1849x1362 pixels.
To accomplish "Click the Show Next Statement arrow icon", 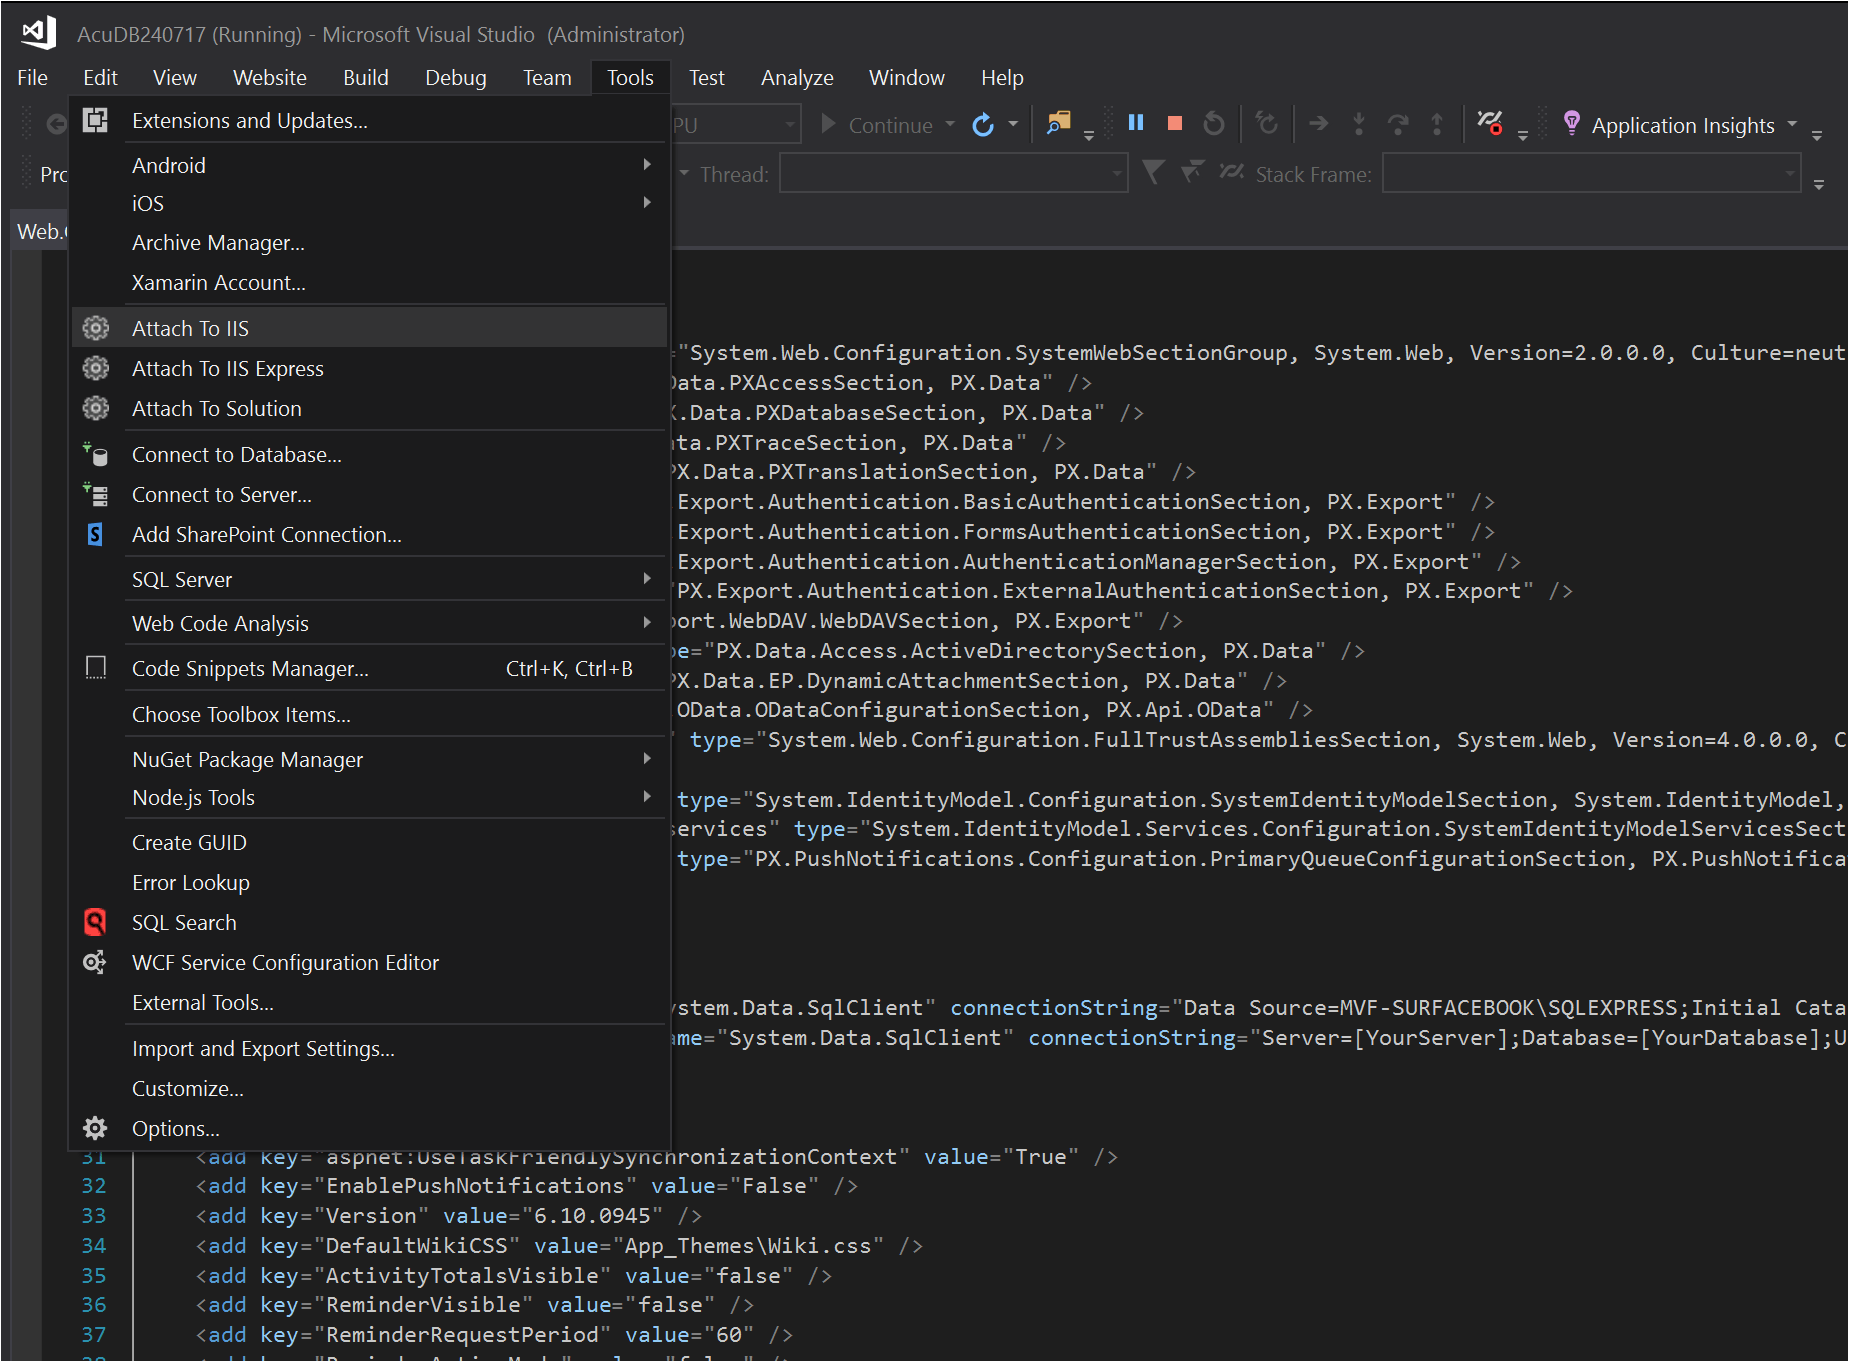I will (1319, 123).
